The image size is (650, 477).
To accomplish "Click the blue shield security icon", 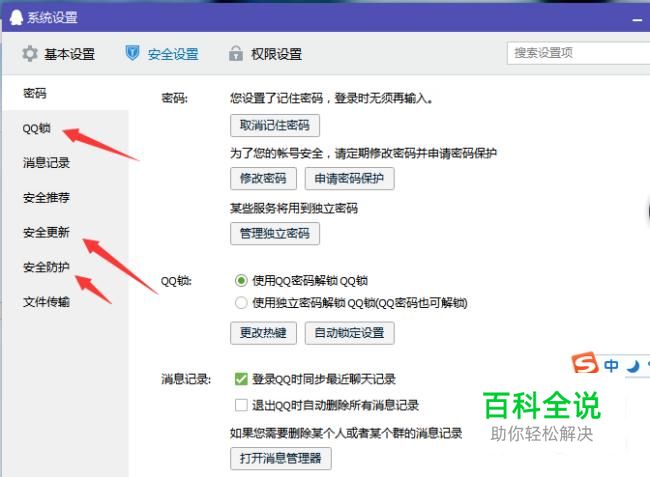I will click(x=132, y=53).
